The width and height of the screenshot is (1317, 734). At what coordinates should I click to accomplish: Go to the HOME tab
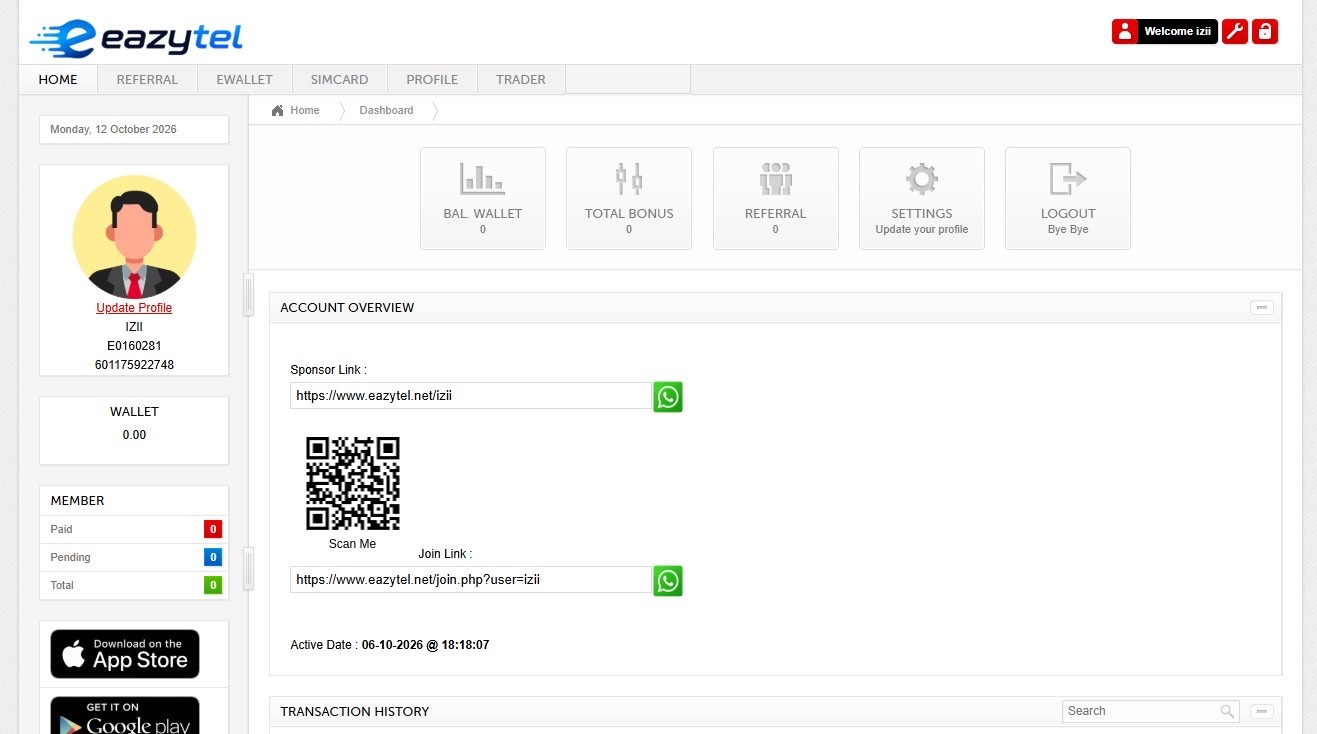click(x=58, y=80)
